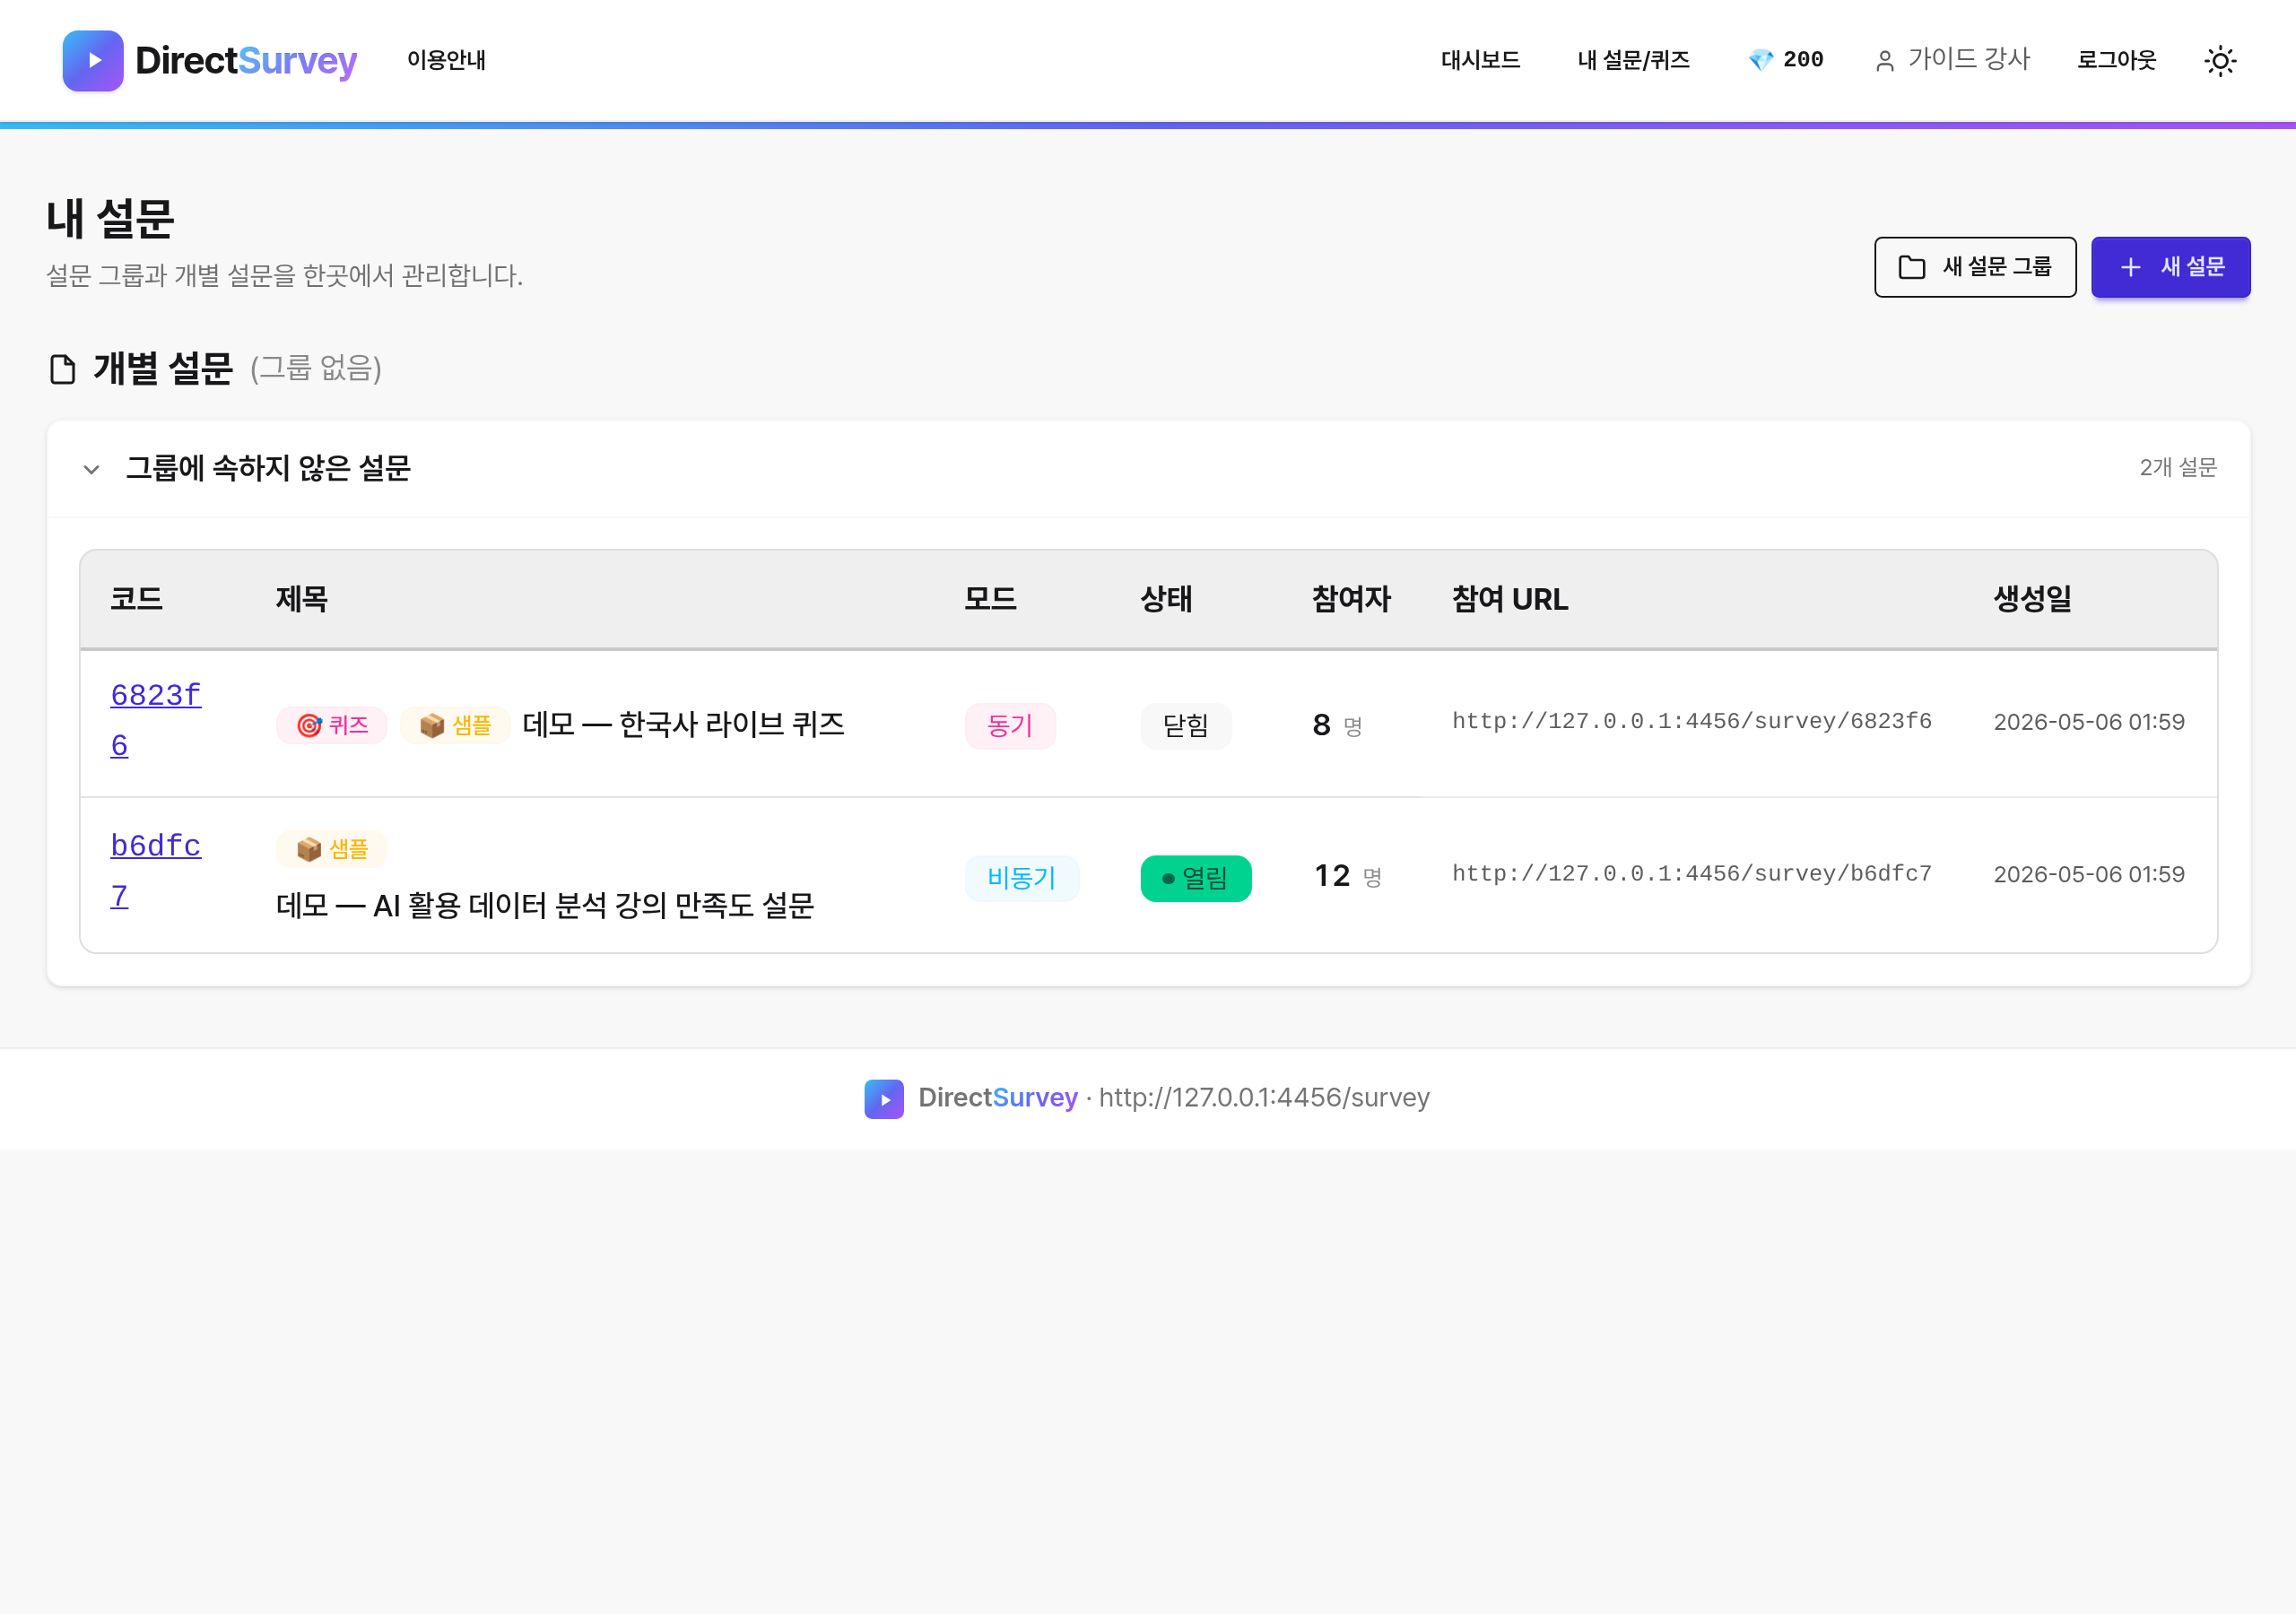
Task: Click 로그아웃 to sign out
Action: (2117, 60)
